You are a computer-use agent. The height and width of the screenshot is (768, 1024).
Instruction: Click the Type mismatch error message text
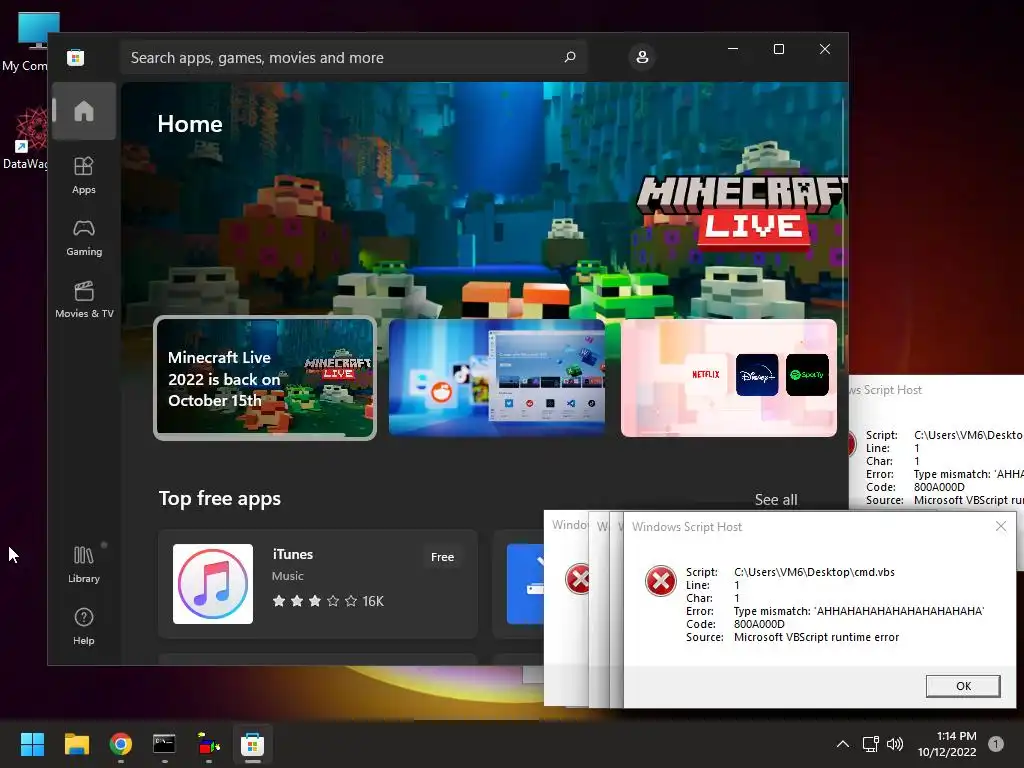click(859, 611)
